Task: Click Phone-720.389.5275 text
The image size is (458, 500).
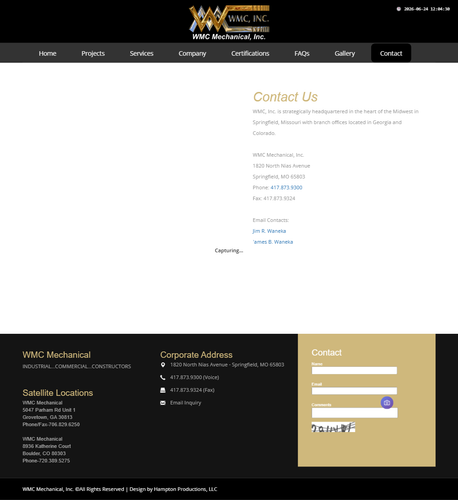Action: (46, 461)
